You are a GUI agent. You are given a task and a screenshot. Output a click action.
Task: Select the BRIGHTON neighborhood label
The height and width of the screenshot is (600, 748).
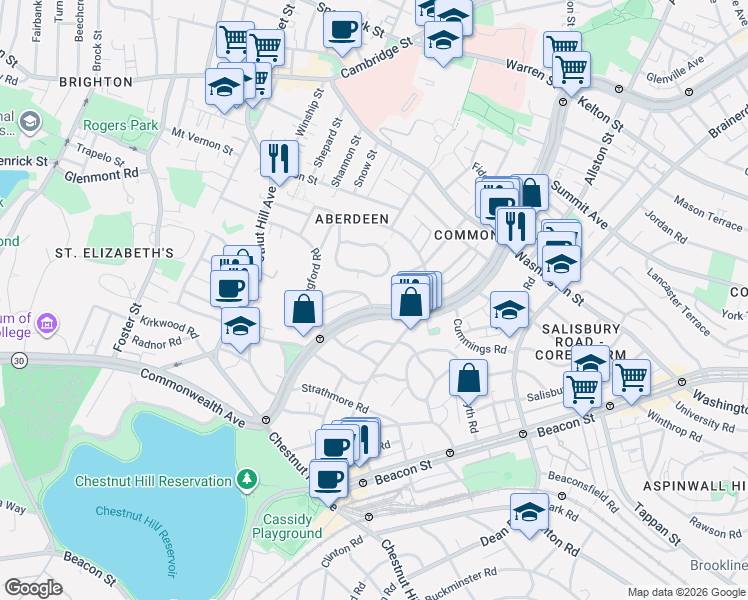pos(96,82)
